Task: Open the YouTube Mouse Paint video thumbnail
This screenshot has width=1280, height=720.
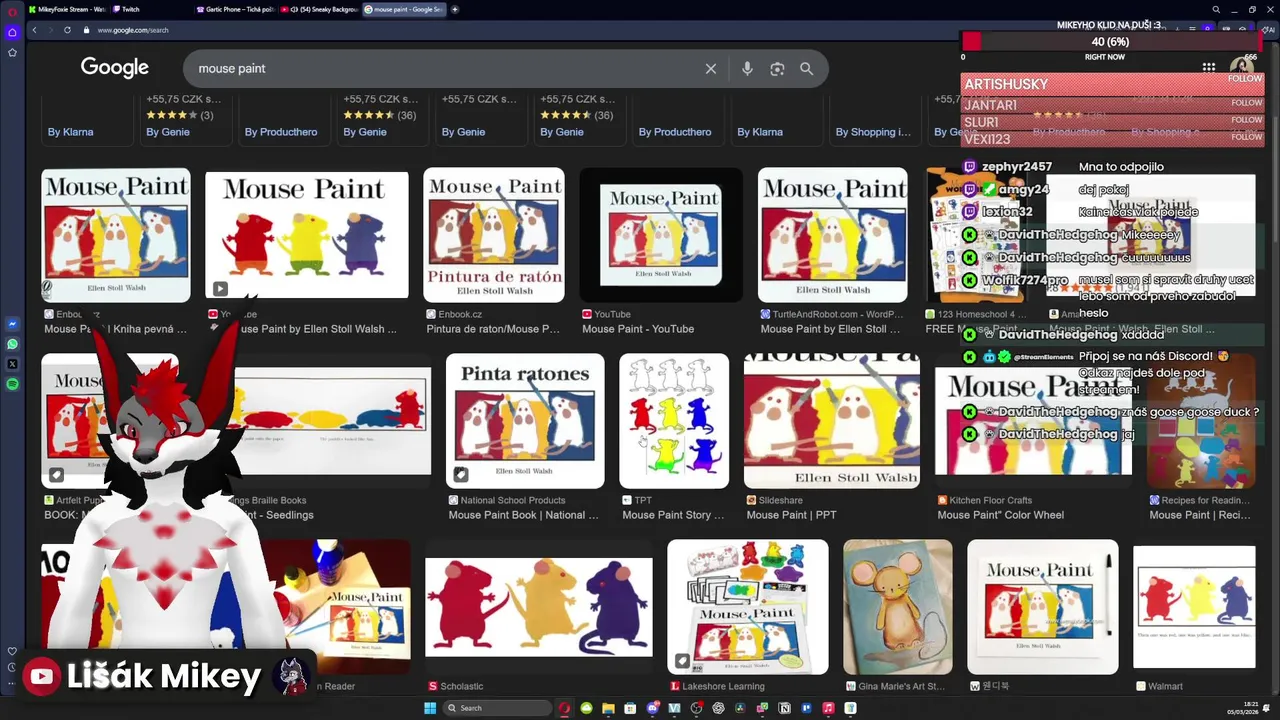Action: pyautogui.click(x=661, y=235)
